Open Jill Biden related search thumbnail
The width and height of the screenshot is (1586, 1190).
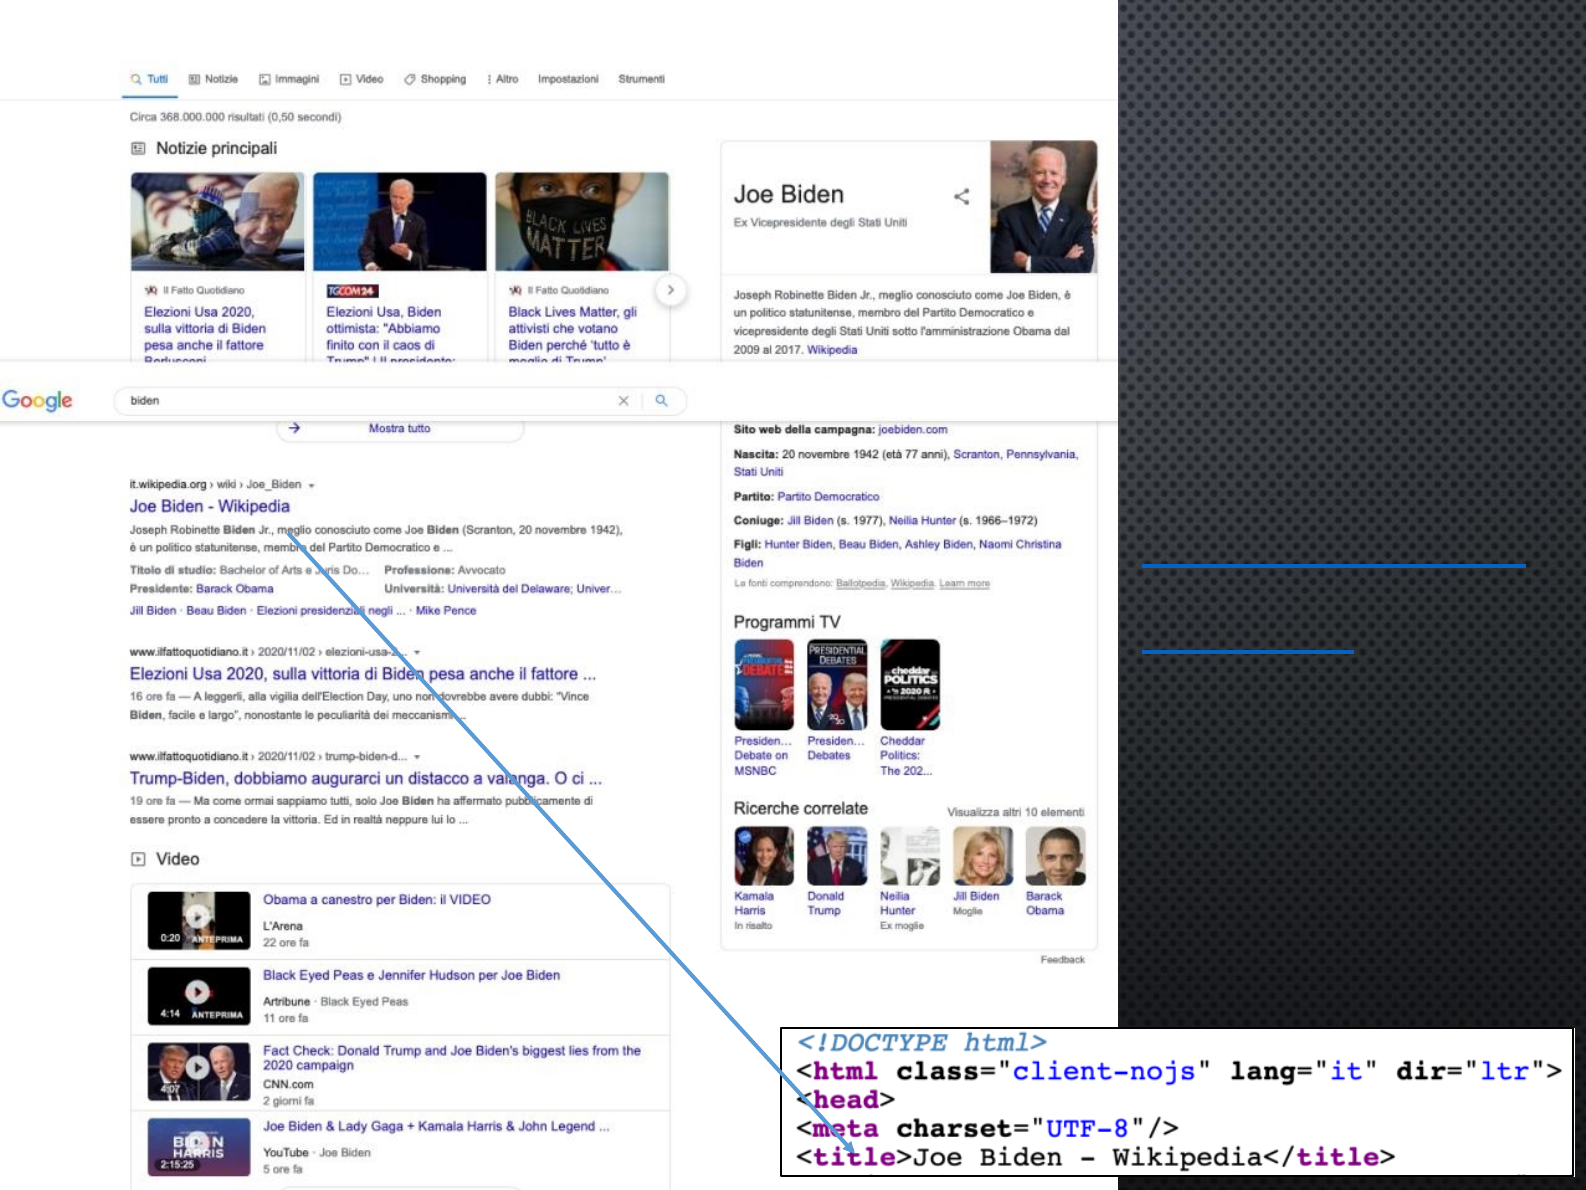(983, 856)
